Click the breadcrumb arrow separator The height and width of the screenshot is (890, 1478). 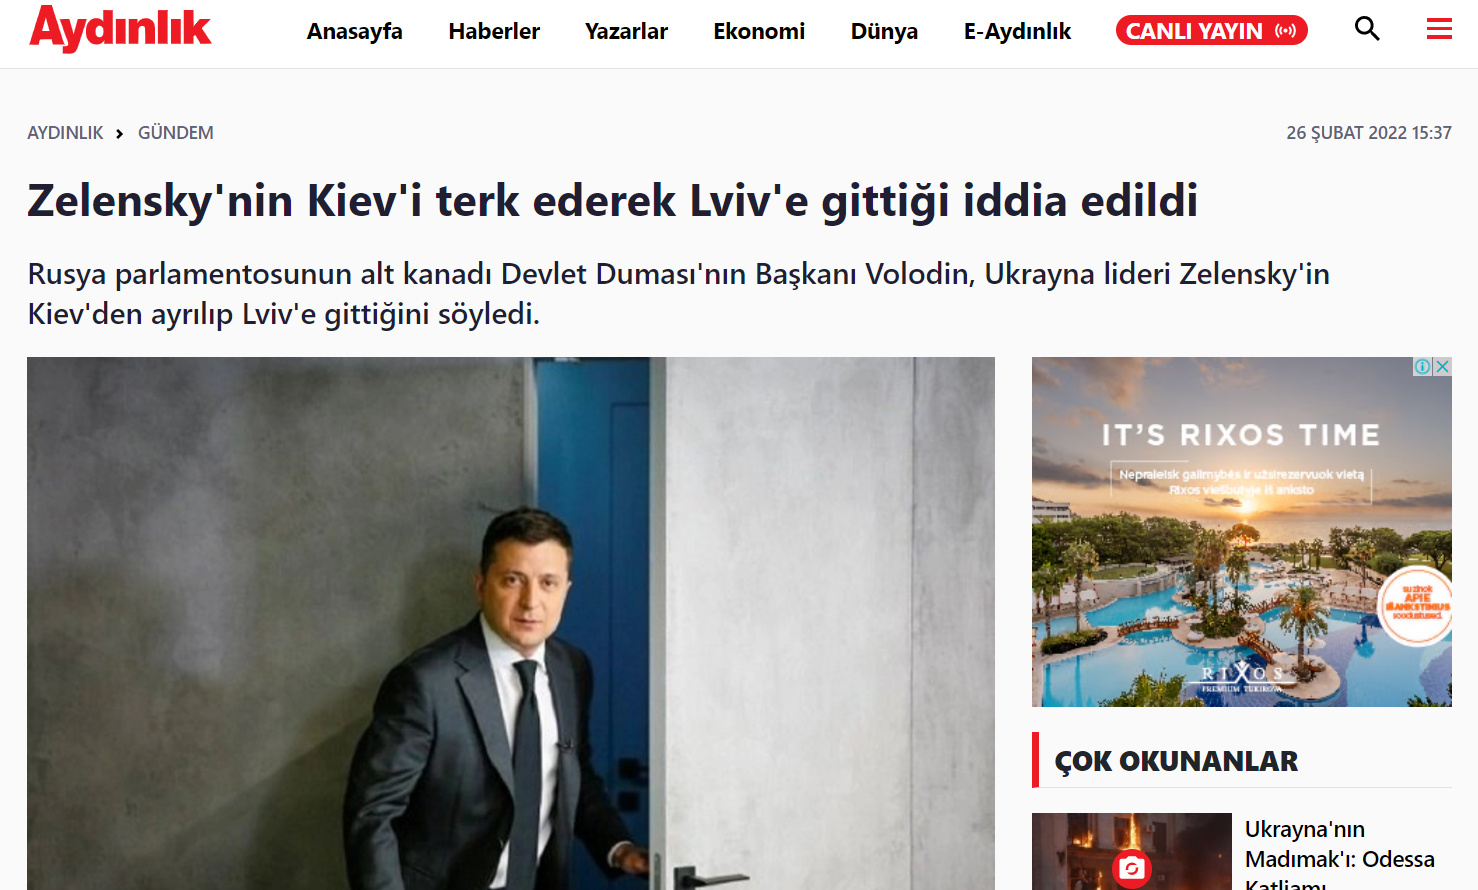pos(119,134)
